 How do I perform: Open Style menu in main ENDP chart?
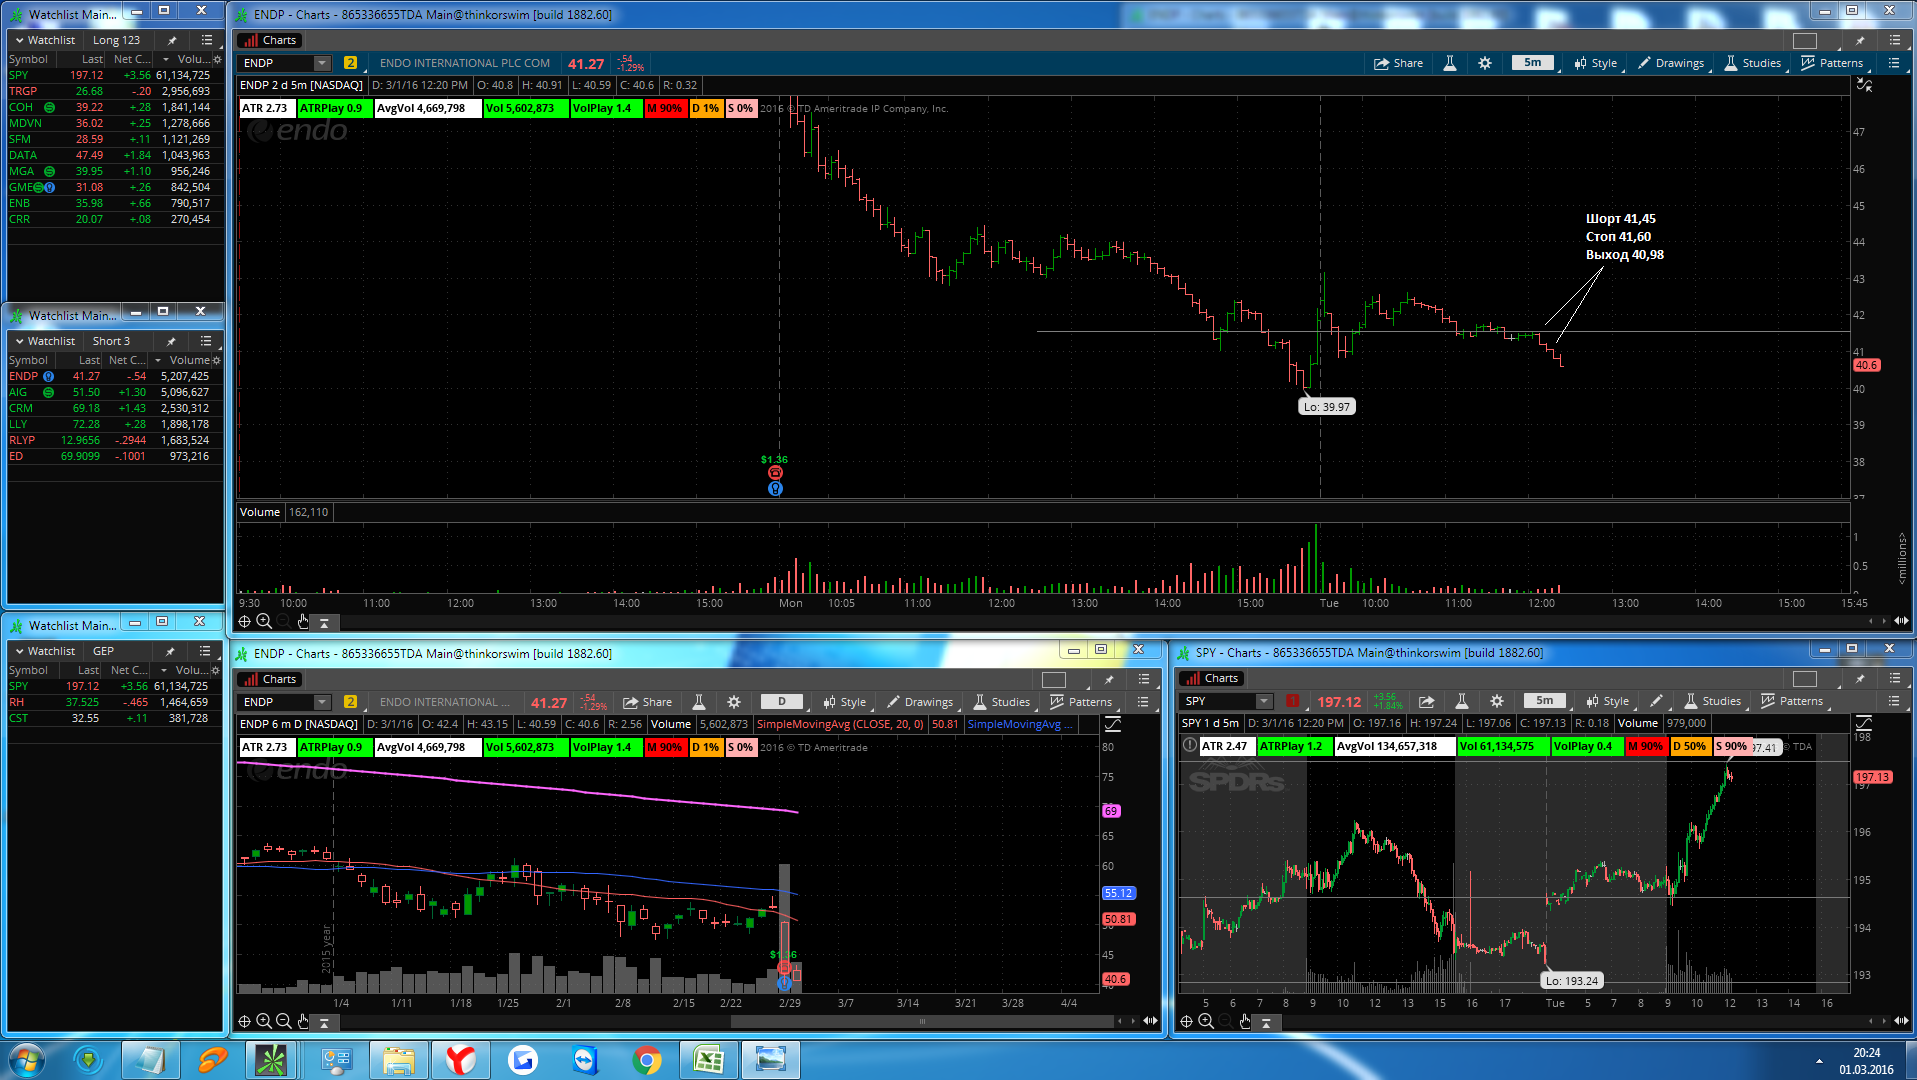[x=1595, y=63]
